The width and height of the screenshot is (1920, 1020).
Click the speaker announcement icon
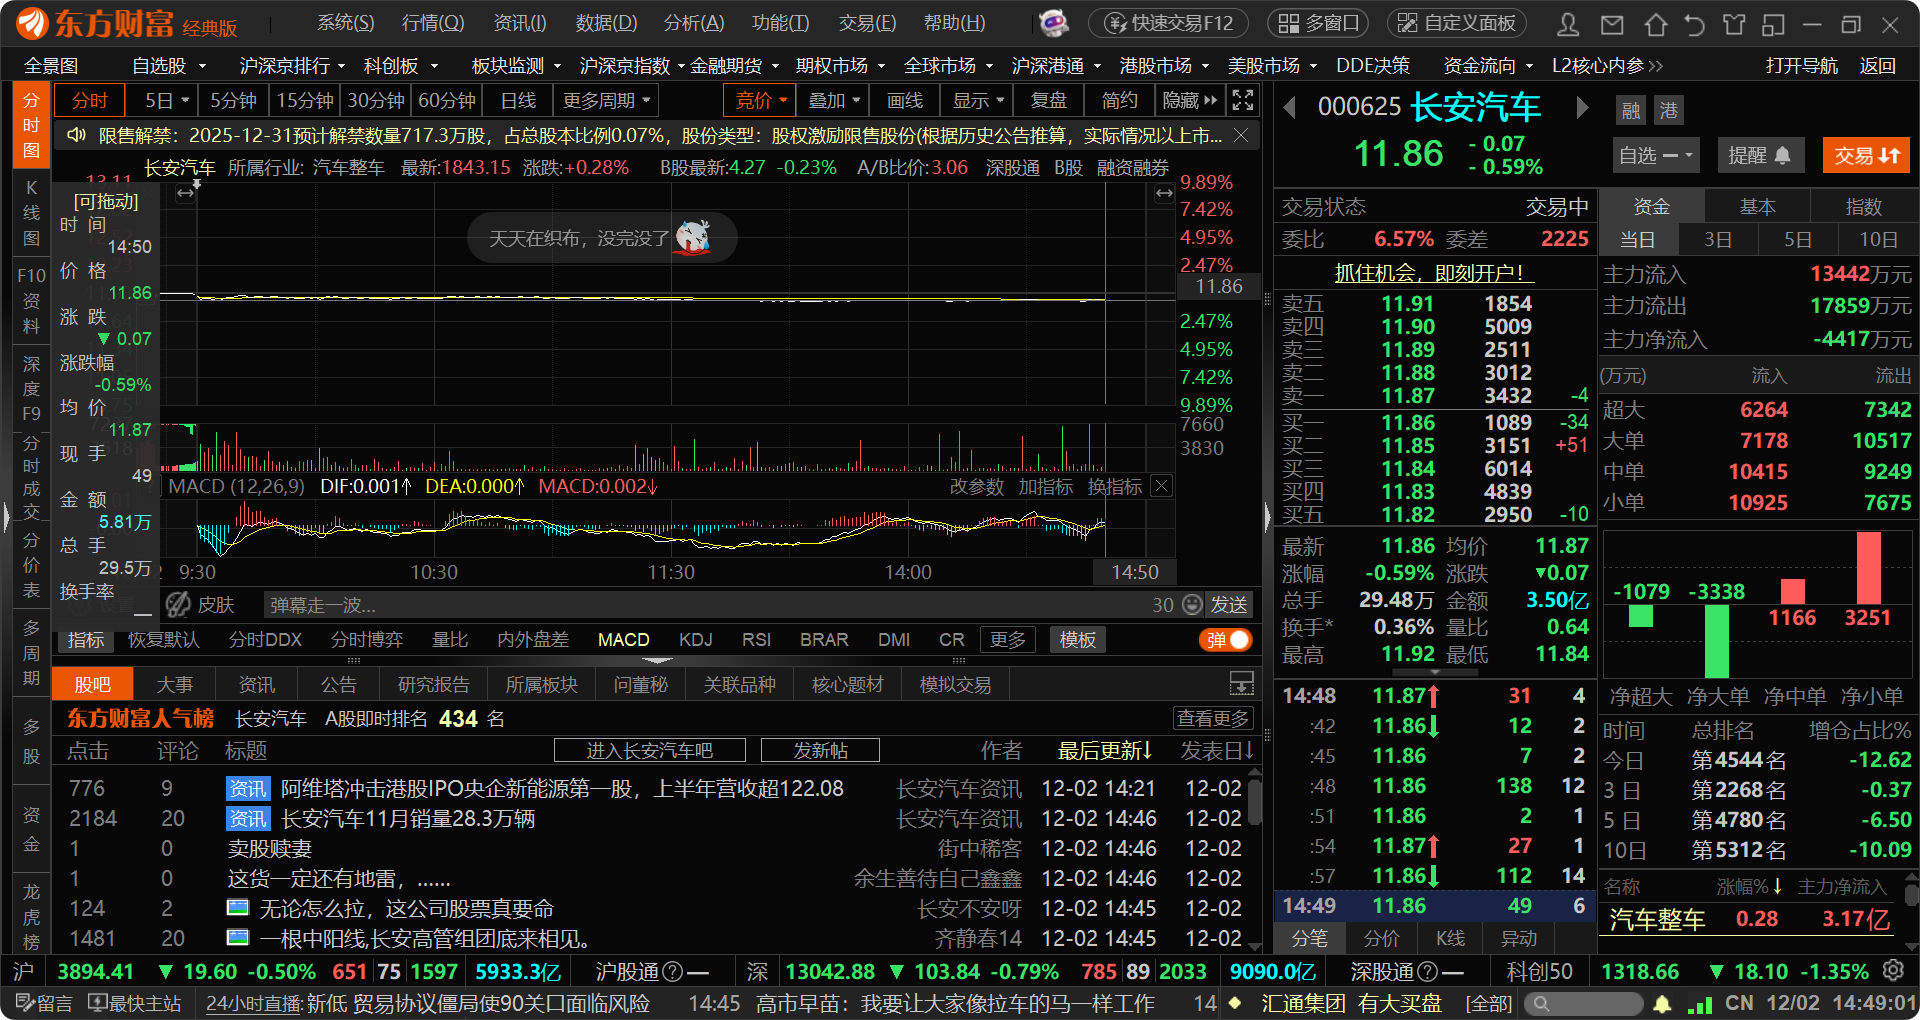click(x=76, y=135)
